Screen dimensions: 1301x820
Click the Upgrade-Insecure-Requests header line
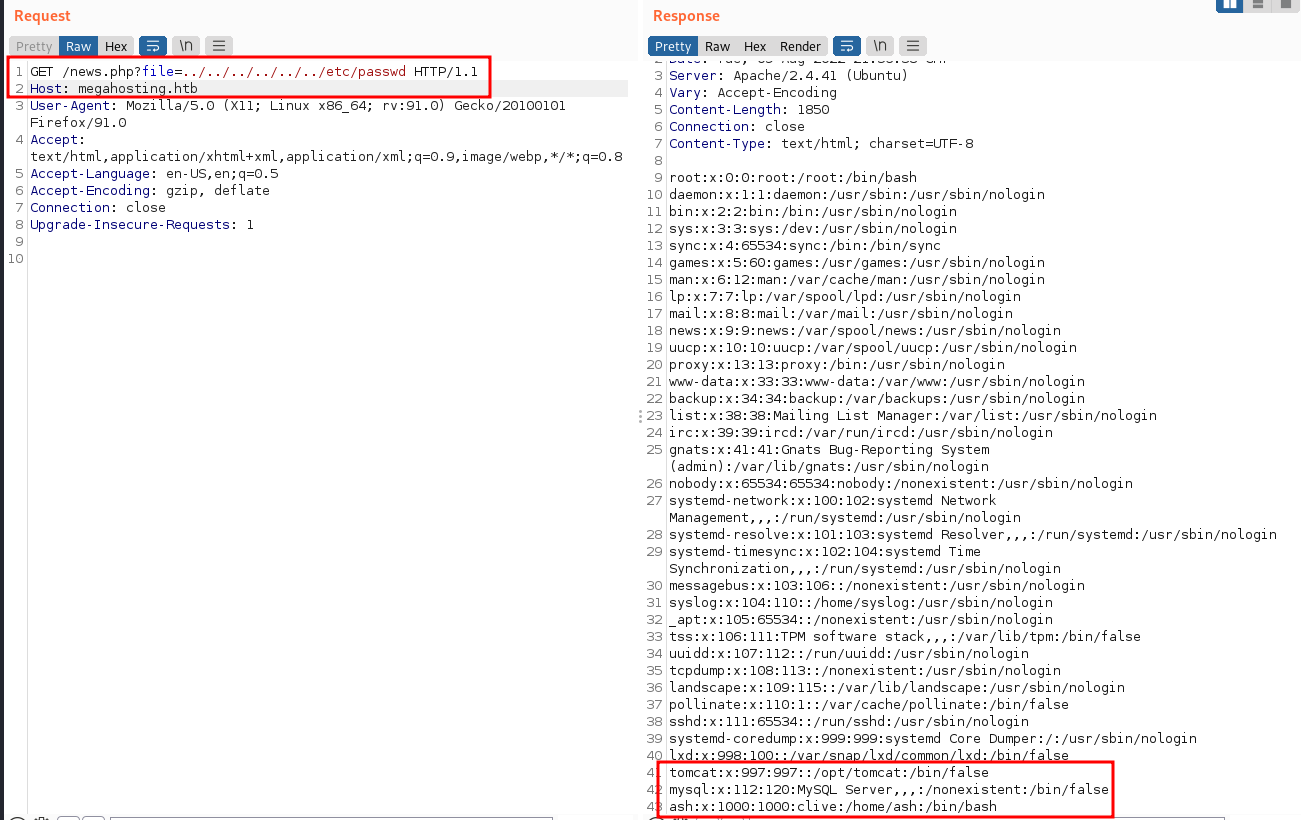pyautogui.click(x=142, y=224)
